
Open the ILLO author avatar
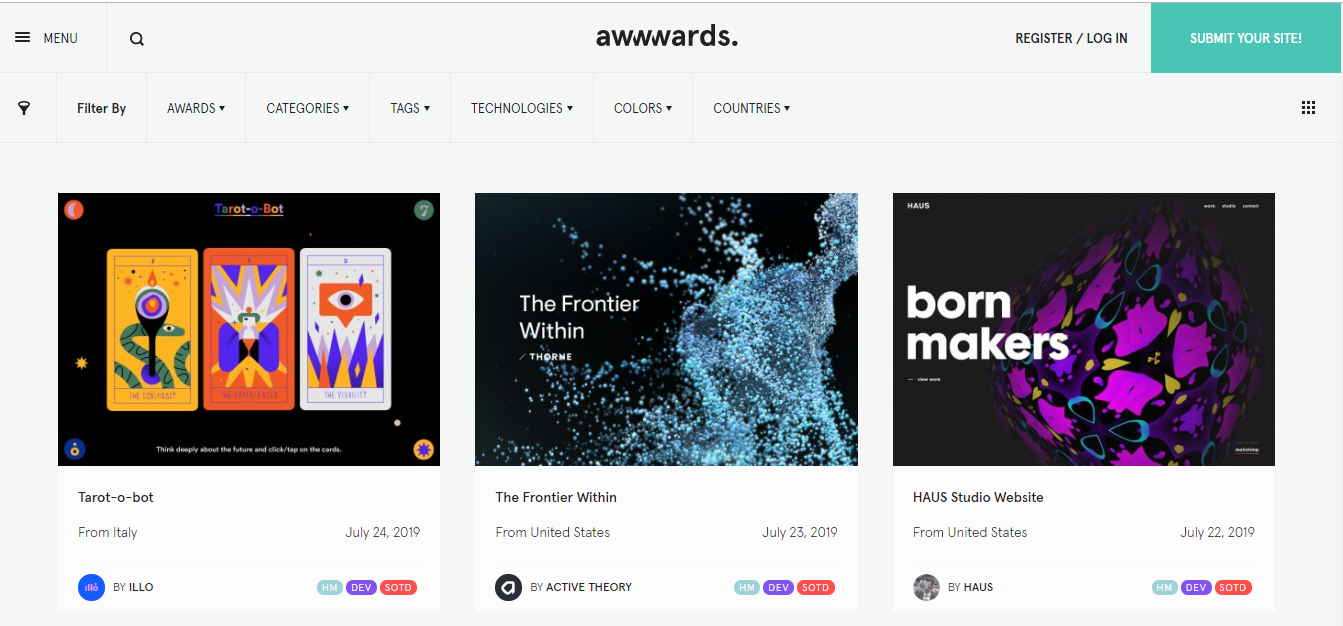click(x=91, y=587)
